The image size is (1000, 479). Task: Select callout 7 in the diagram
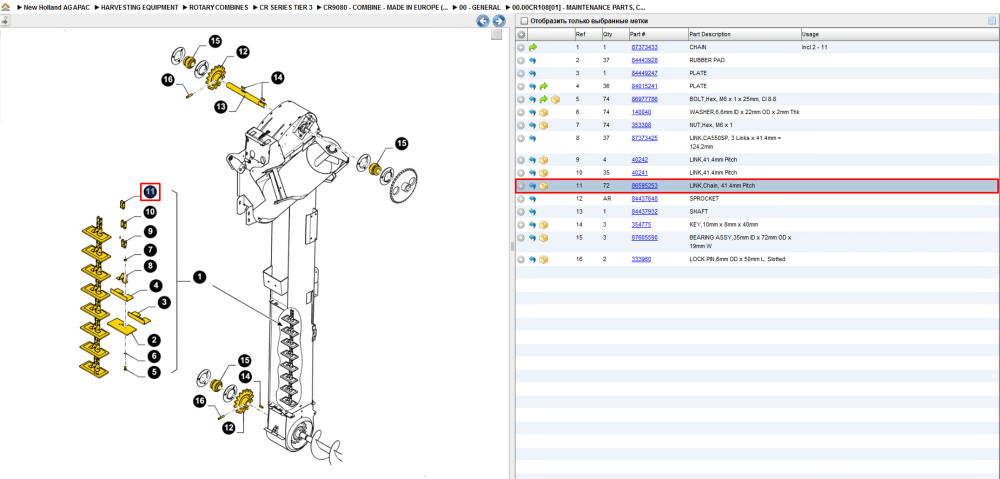click(x=149, y=249)
